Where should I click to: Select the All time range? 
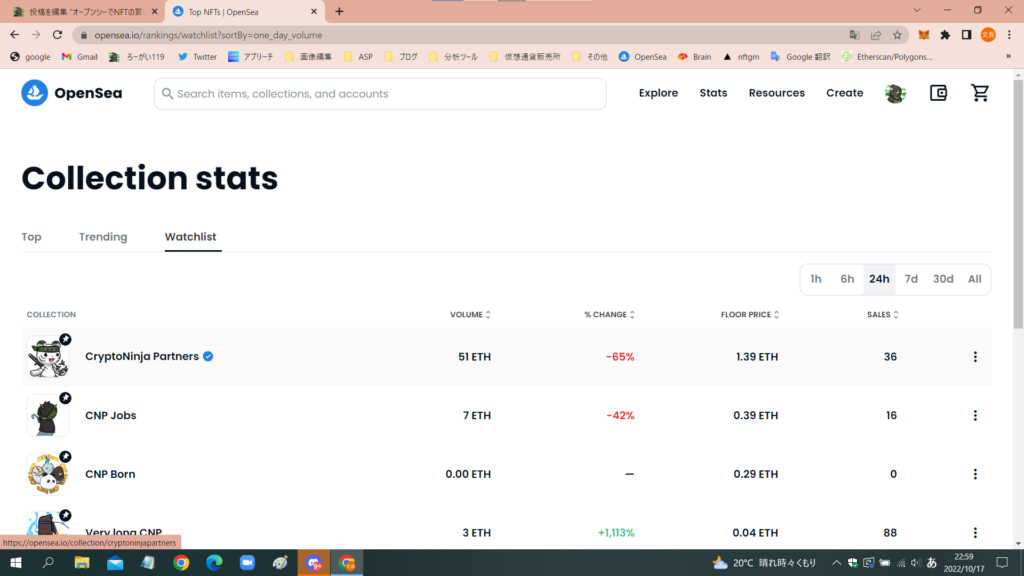[x=974, y=279]
